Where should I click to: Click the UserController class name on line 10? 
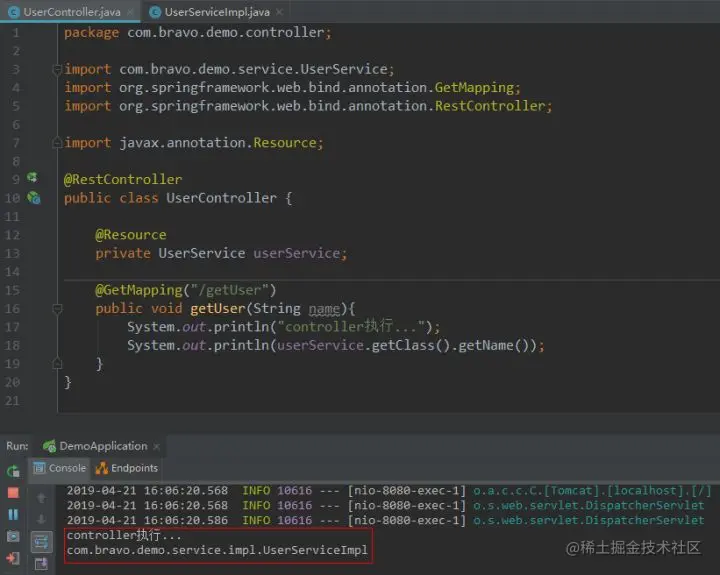pyautogui.click(x=221, y=198)
